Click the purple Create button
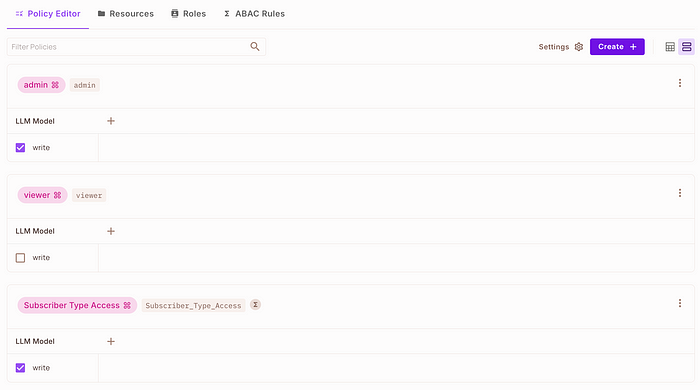The height and width of the screenshot is (390, 700). click(617, 47)
